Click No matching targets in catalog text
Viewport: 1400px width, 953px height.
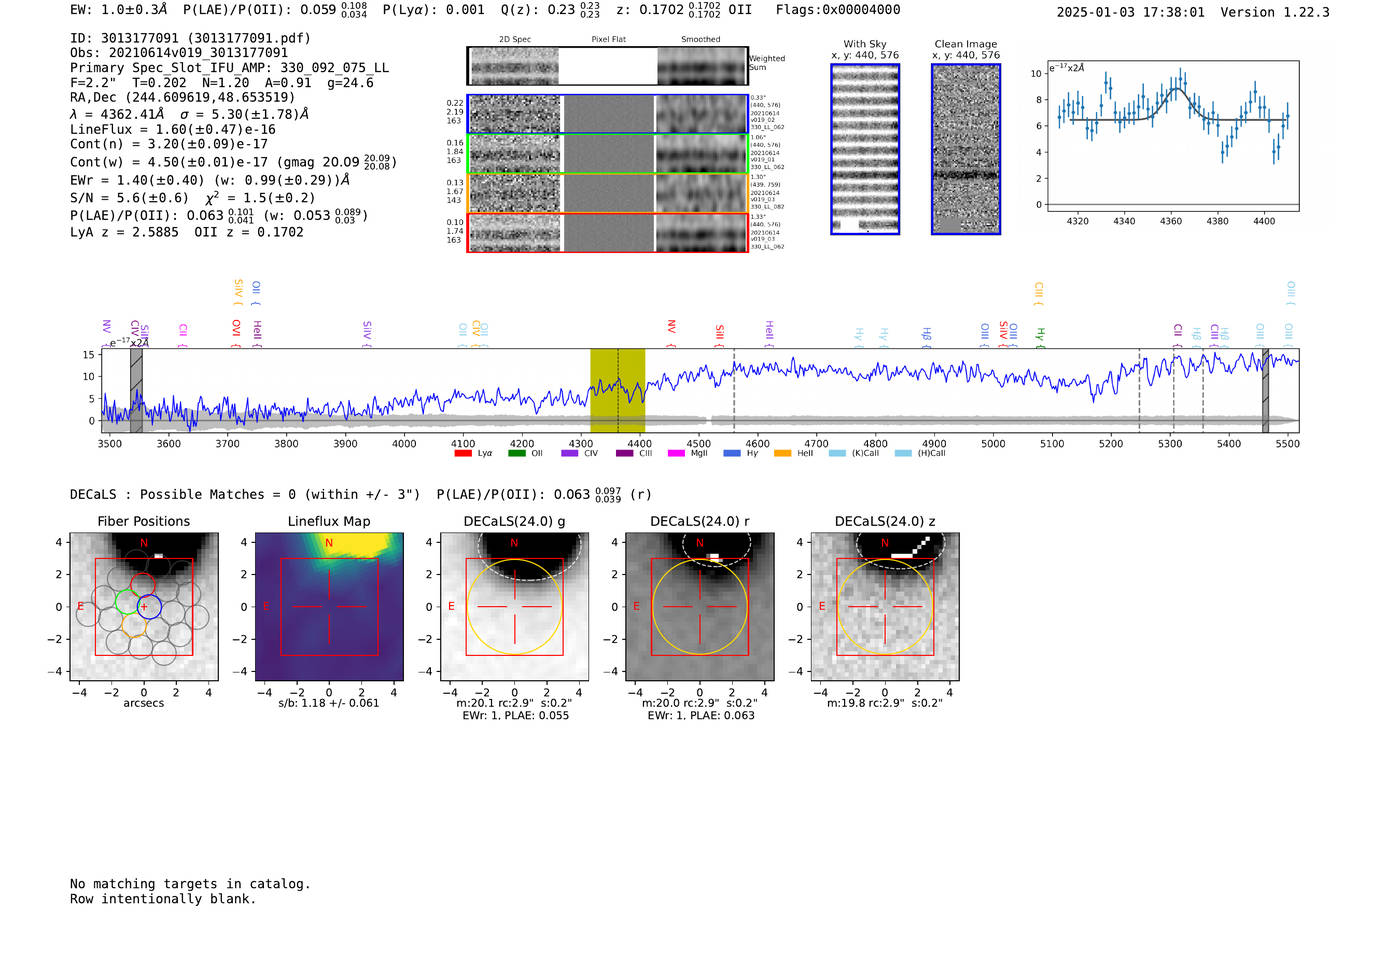point(190,884)
